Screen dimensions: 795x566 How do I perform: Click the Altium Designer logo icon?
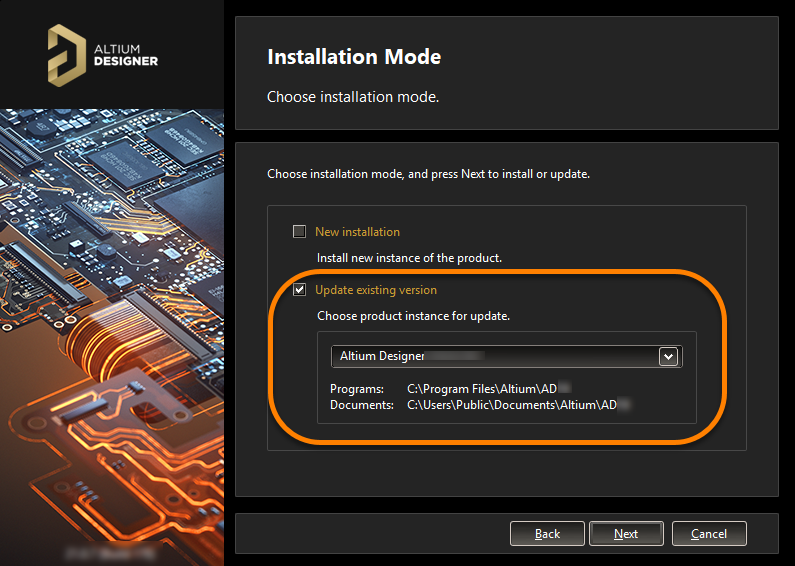tap(66, 53)
